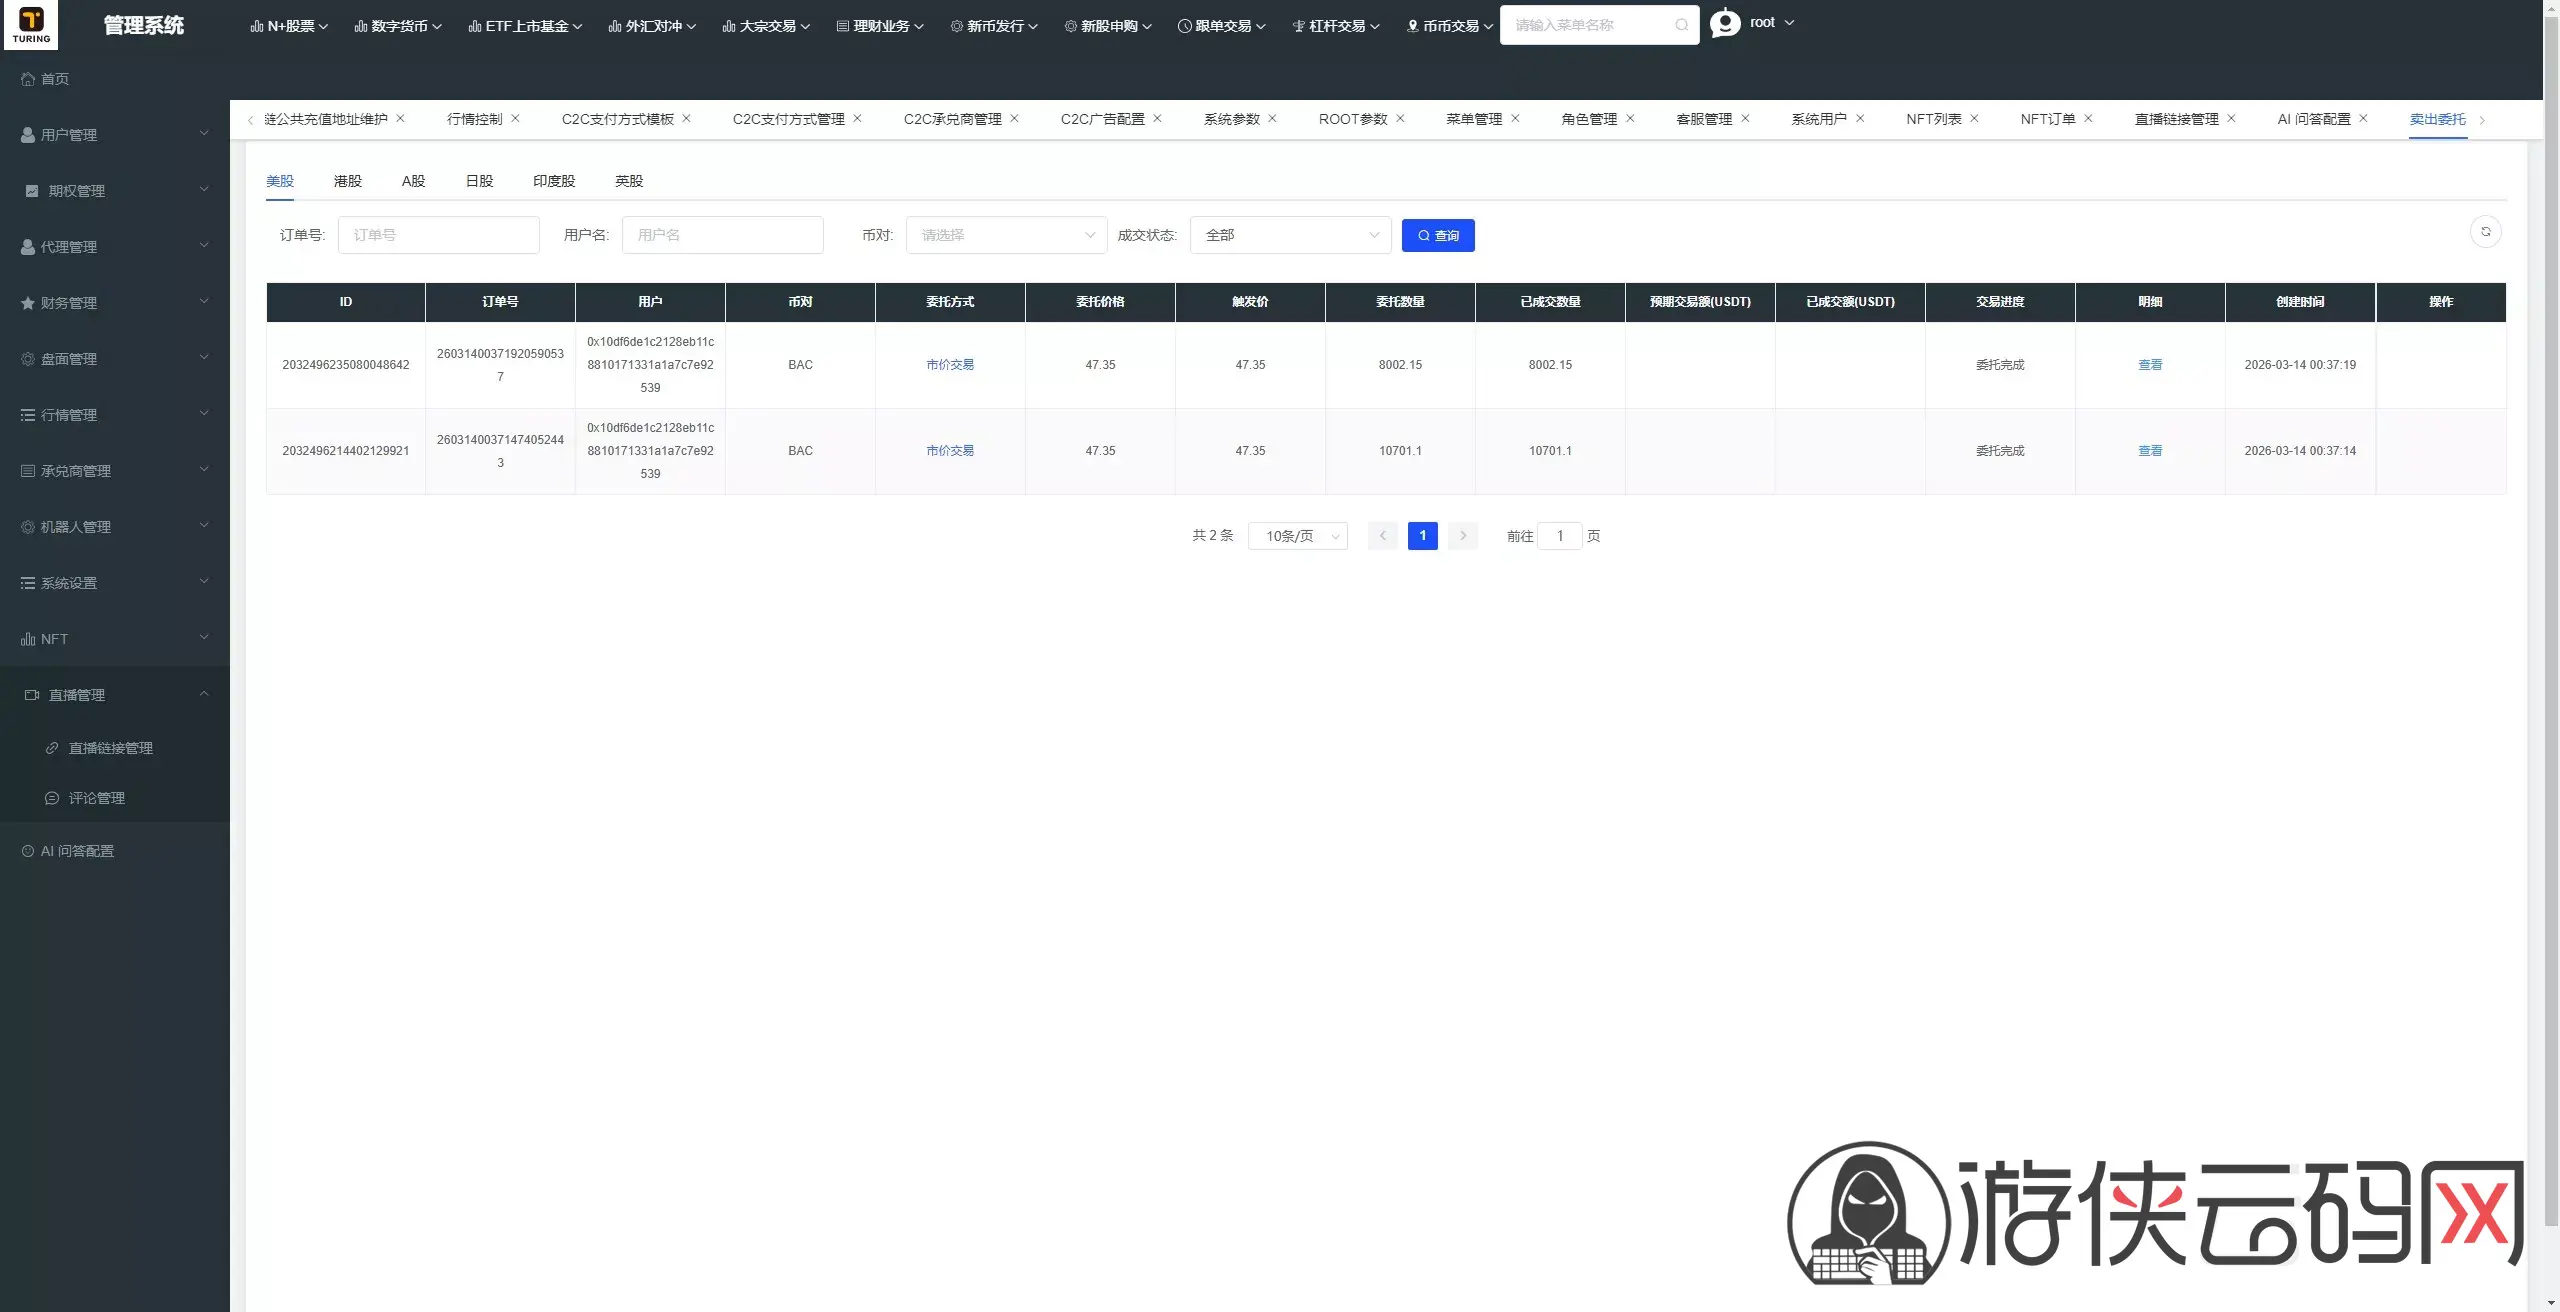Open the 数字货币 top menu
The width and height of the screenshot is (2560, 1312).
(398, 26)
